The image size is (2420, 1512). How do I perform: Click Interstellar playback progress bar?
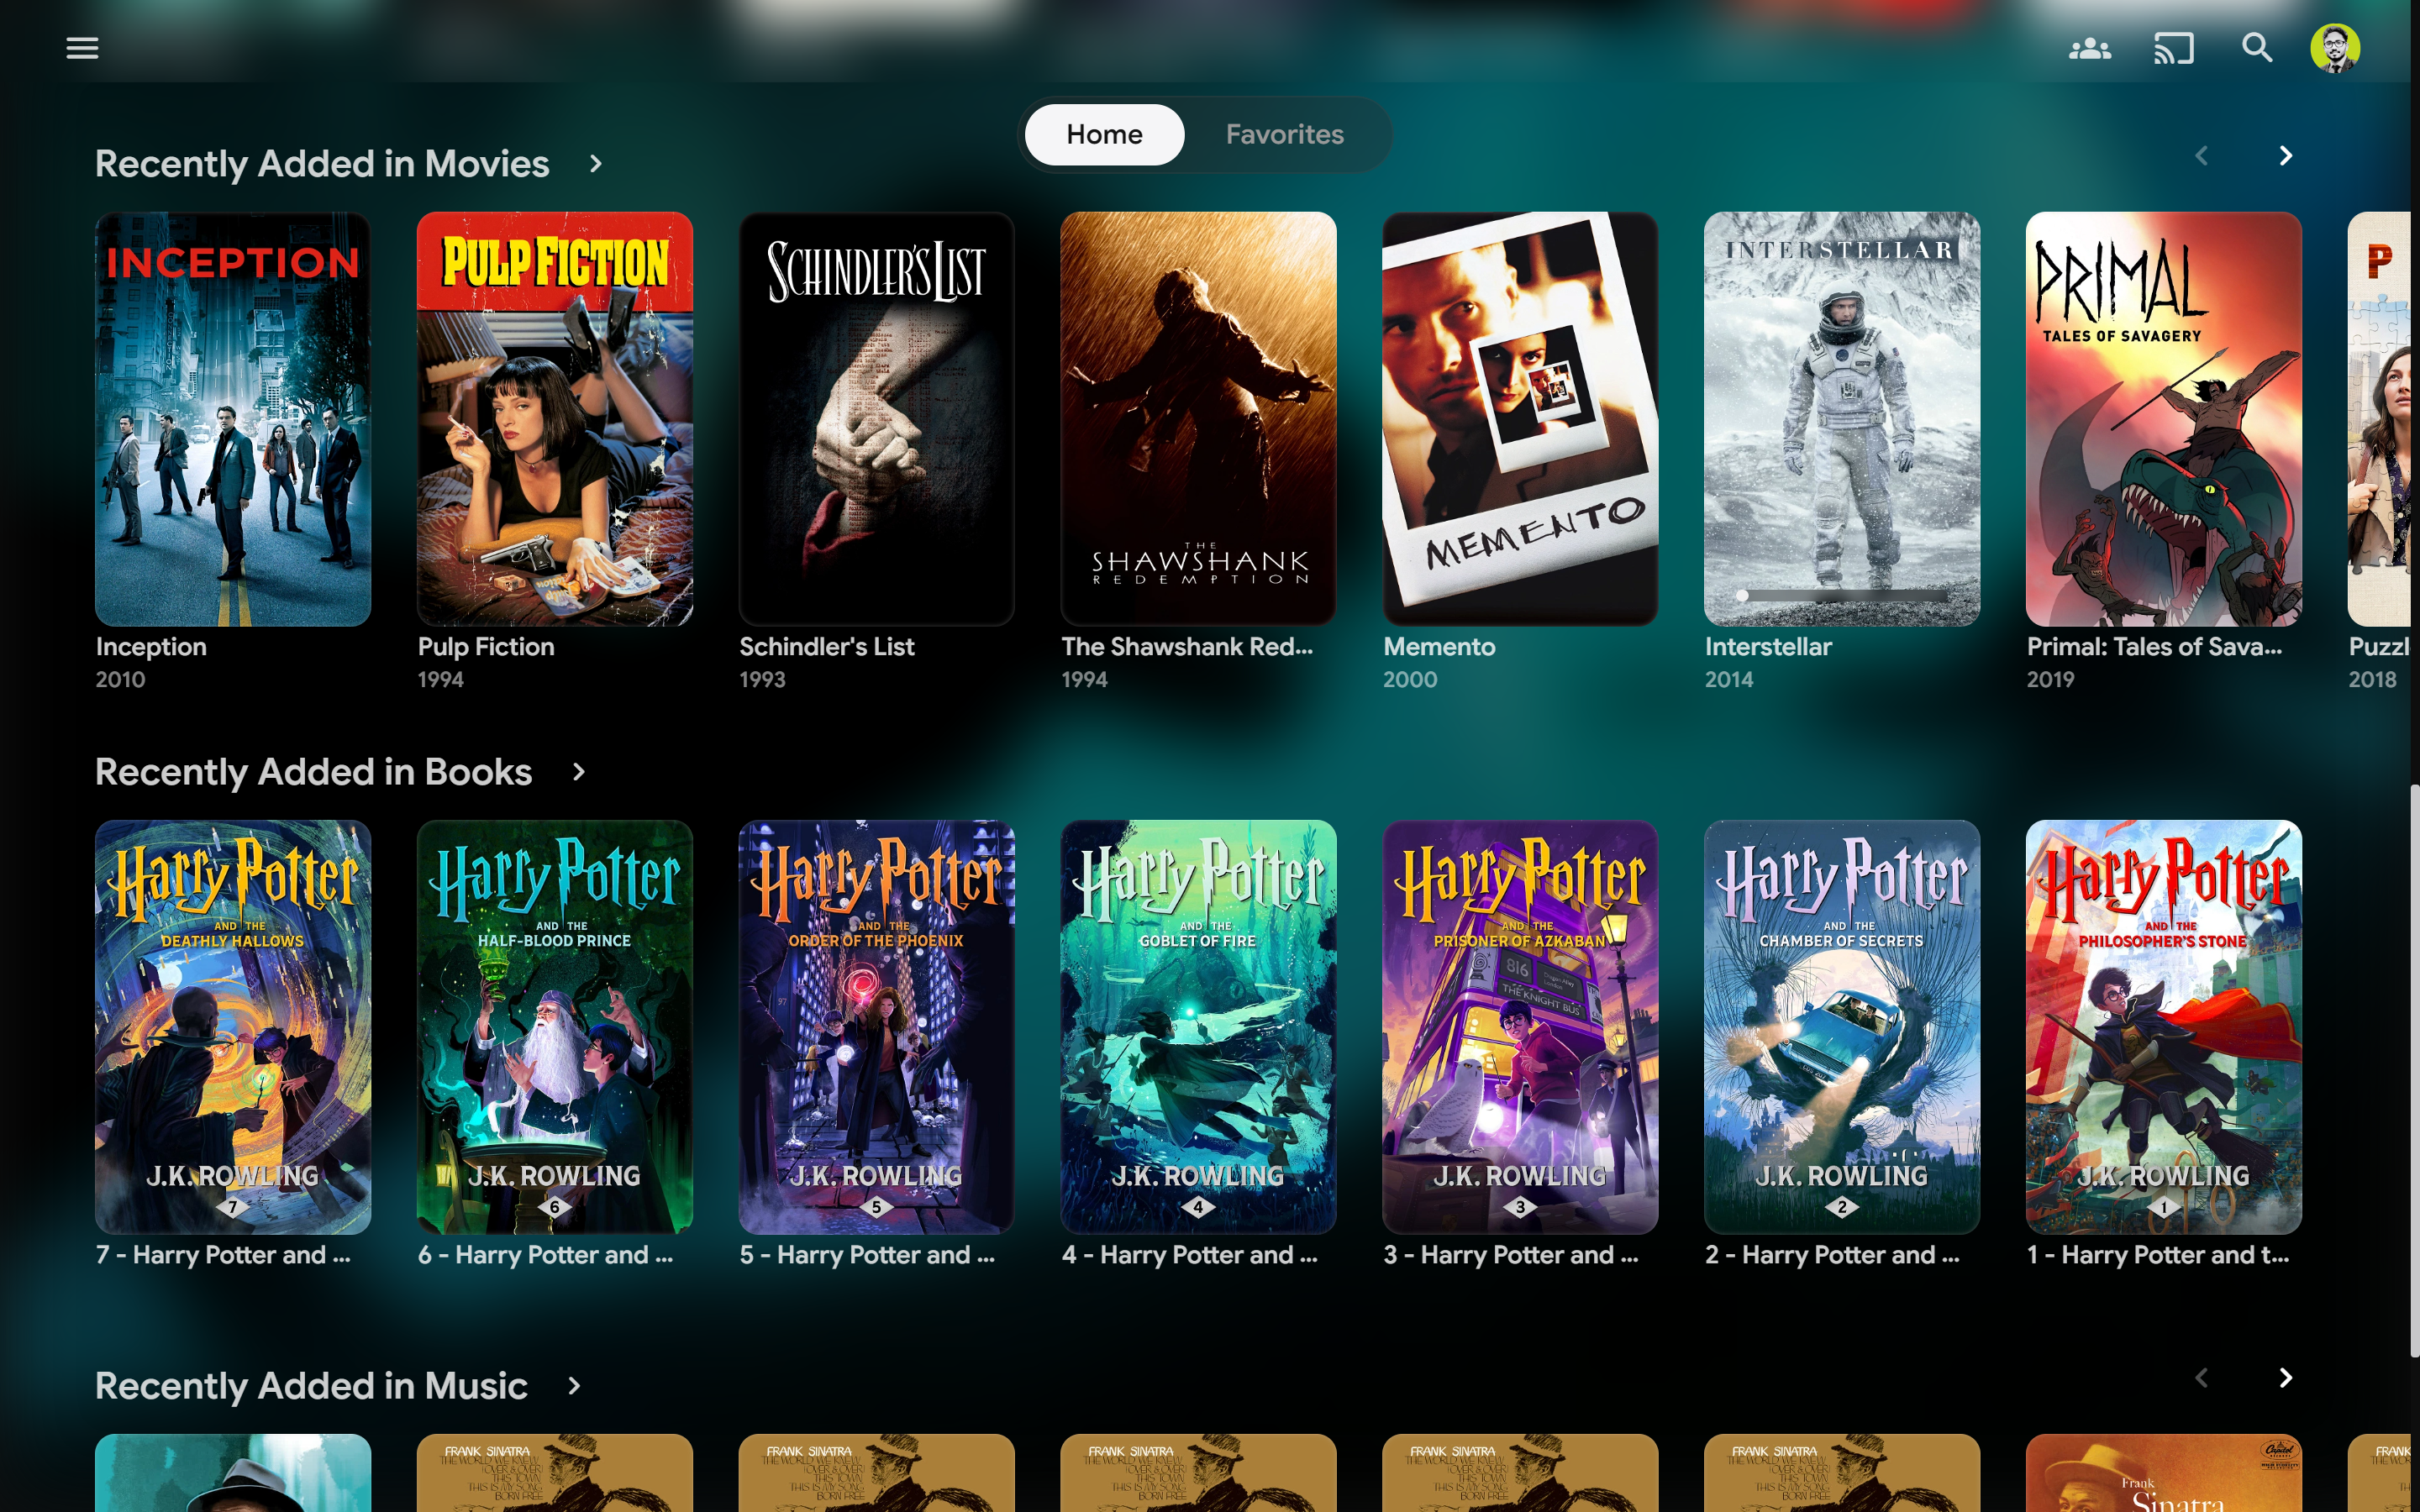[1841, 596]
